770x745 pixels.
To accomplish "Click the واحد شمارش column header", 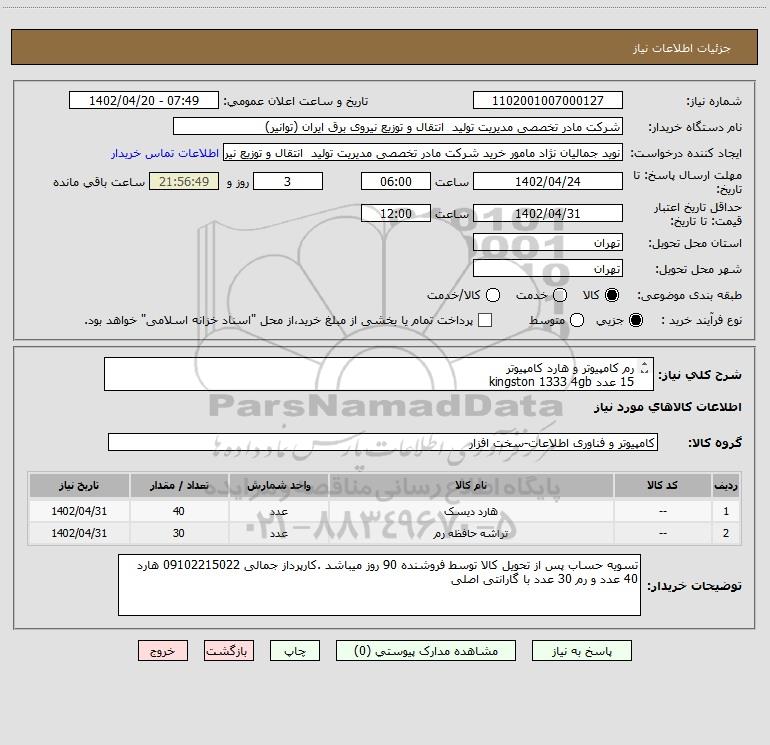I will tap(278, 486).
